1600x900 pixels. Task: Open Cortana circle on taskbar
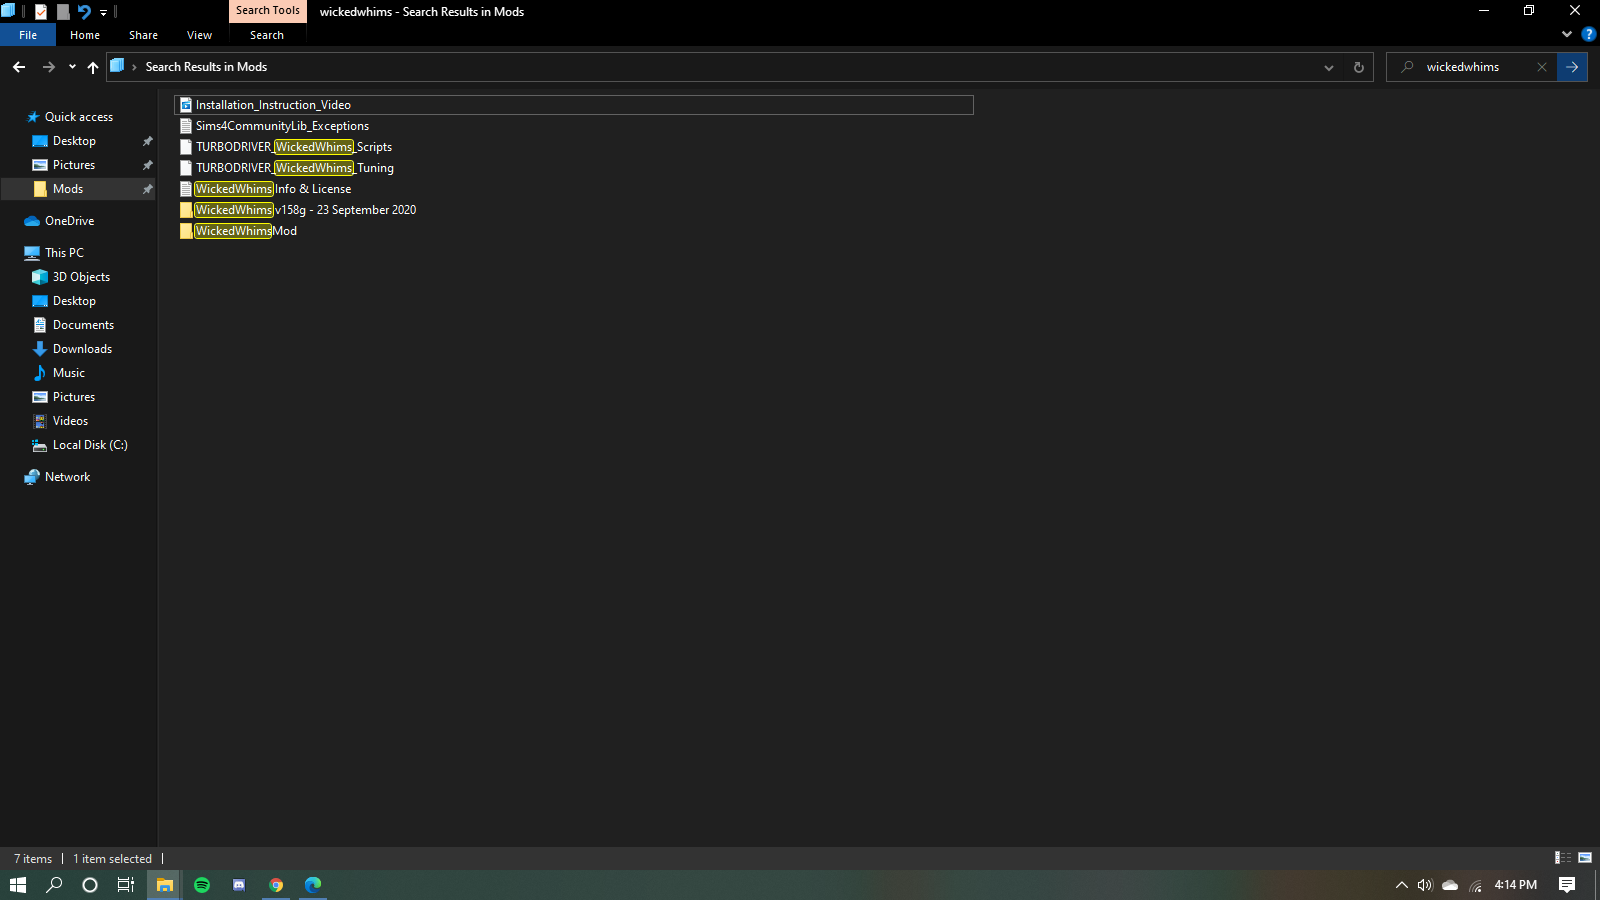90,885
